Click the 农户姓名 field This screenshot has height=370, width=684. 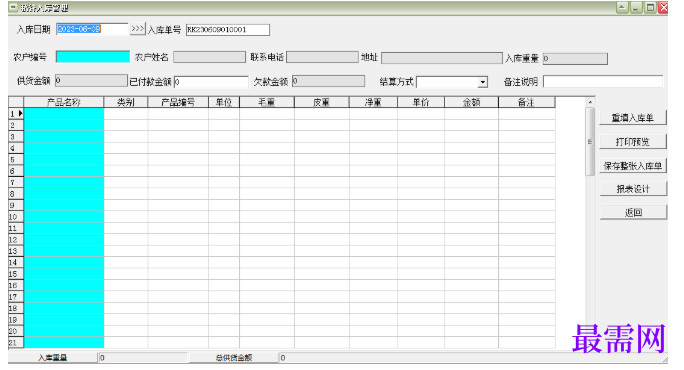[x=209, y=57]
